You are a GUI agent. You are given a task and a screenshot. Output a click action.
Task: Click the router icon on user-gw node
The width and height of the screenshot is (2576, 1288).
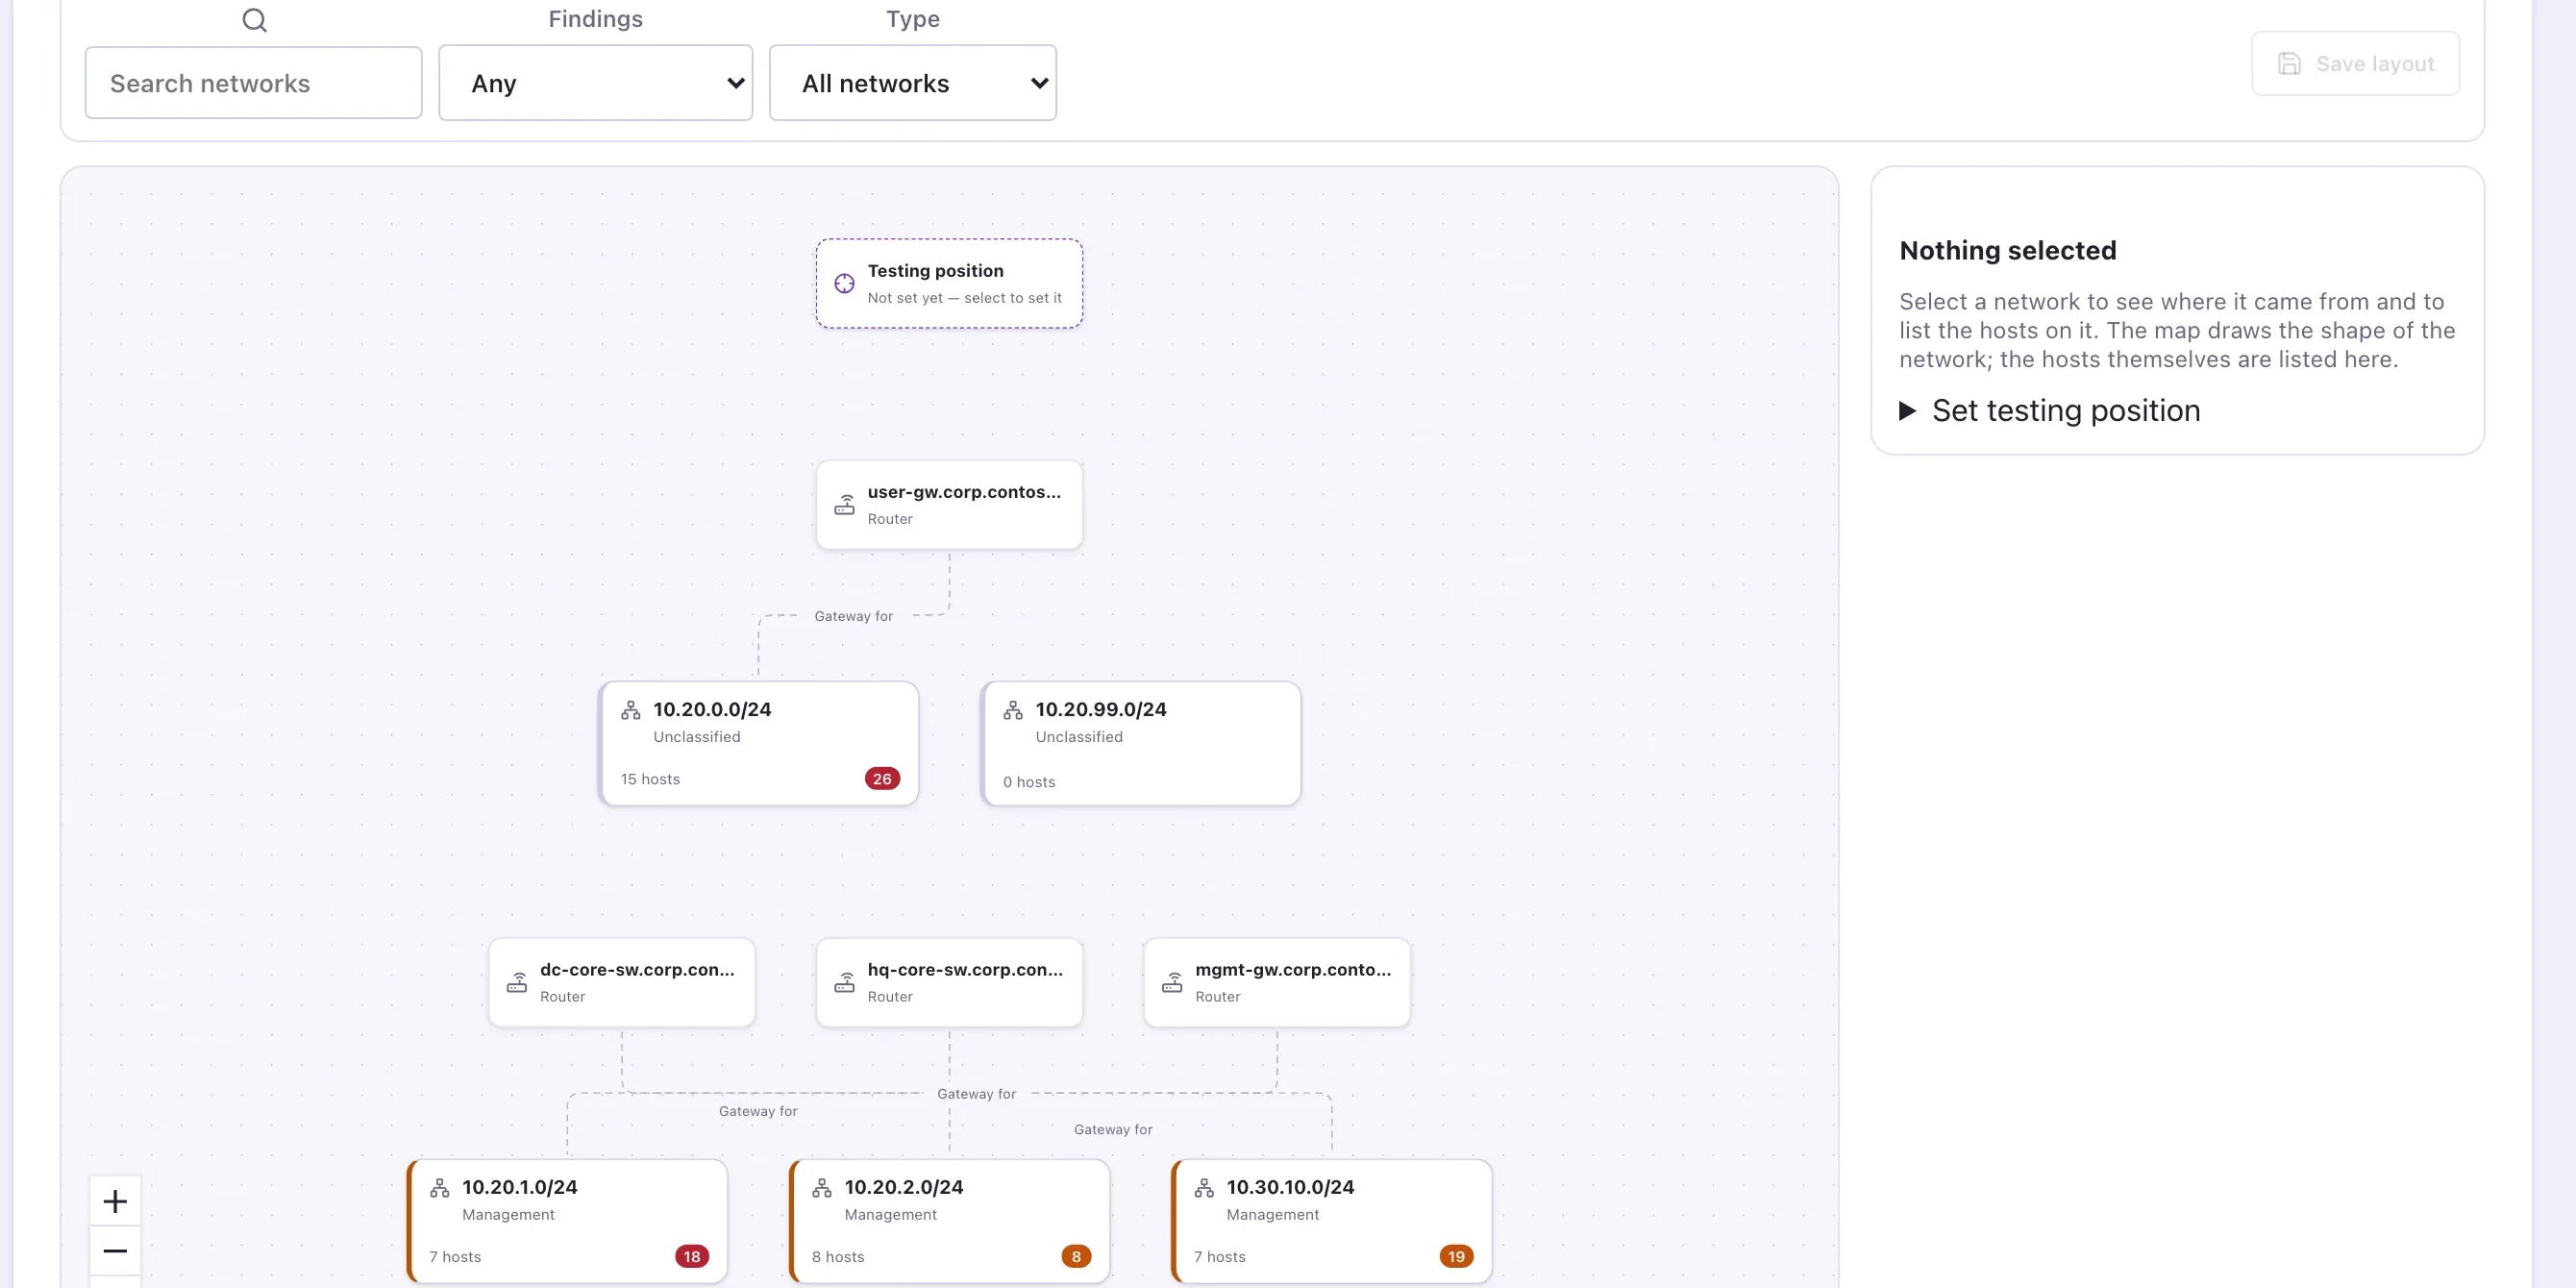pos(844,505)
